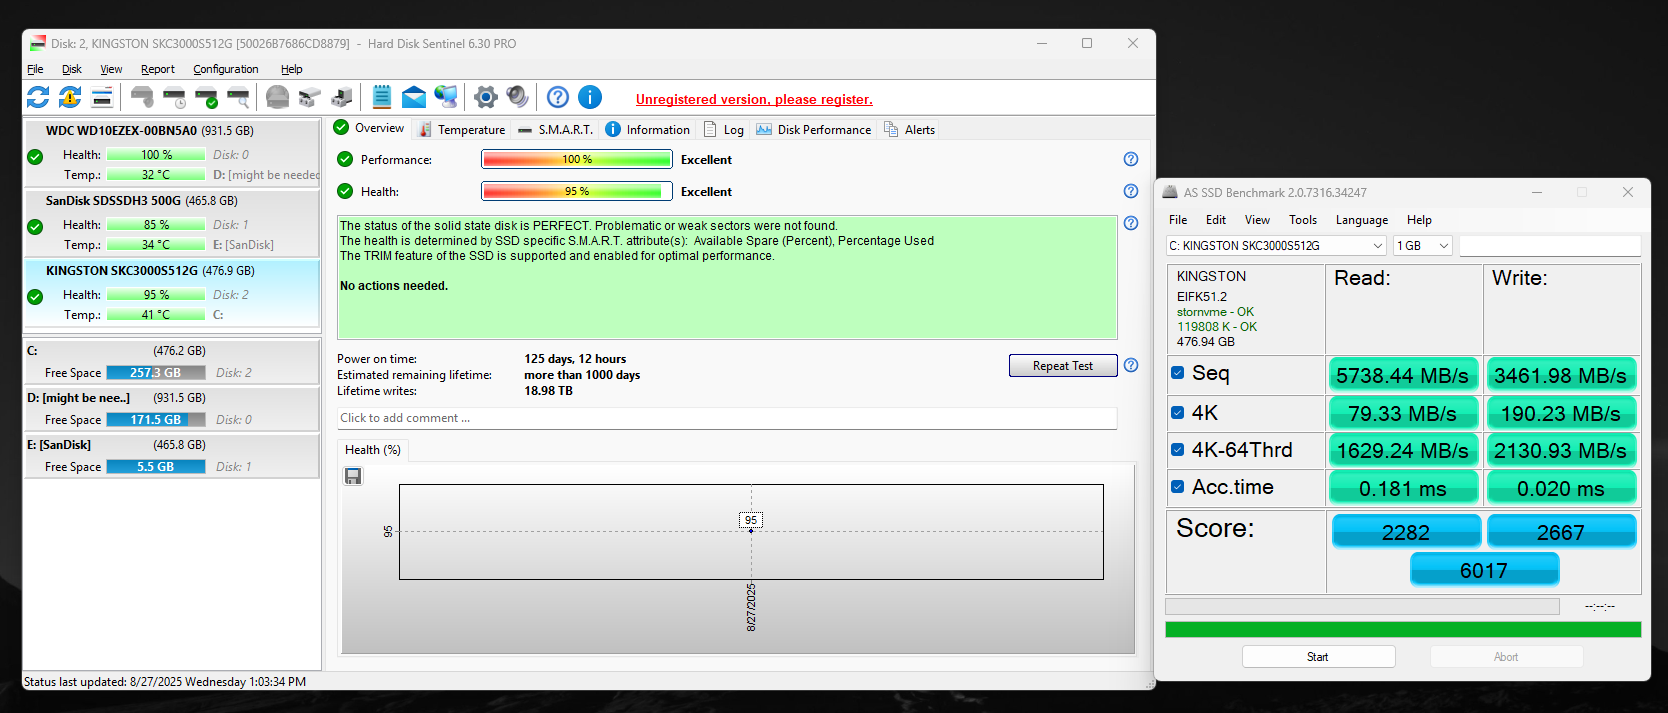Toggle the 4K benchmark checkbox

(1178, 412)
